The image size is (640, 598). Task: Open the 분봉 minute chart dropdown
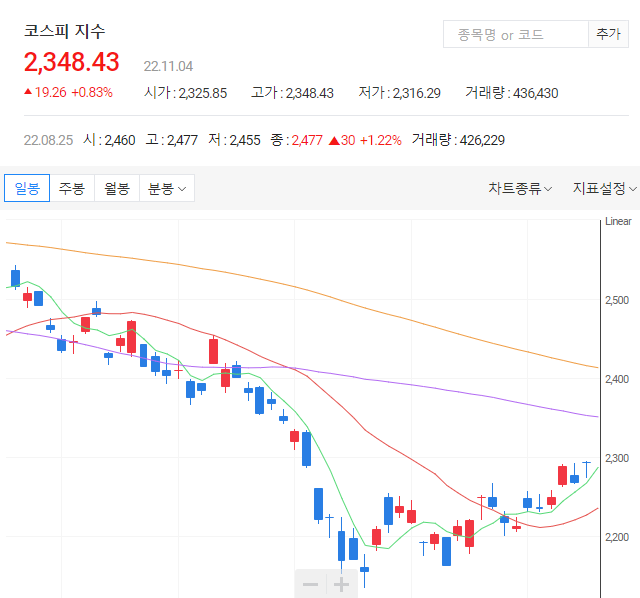pyautogui.click(x=167, y=188)
